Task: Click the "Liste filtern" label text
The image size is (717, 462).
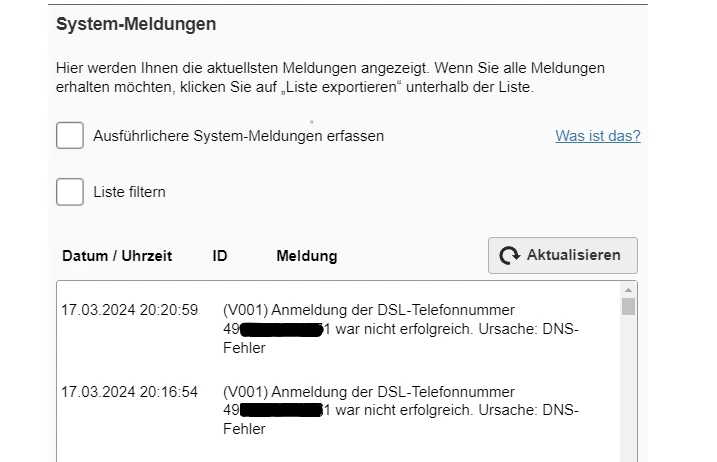Action: click(129, 192)
